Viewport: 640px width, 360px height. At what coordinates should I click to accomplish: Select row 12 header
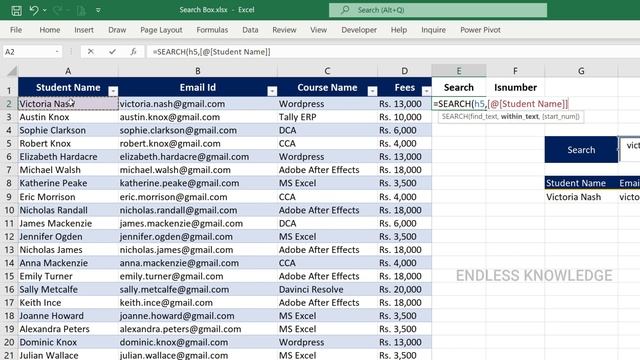coord(9,237)
